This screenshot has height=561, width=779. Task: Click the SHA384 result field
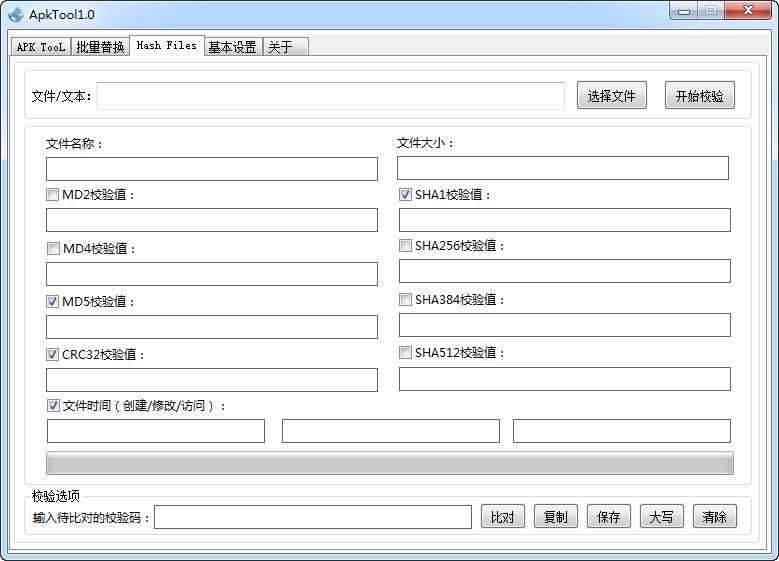tap(565, 325)
